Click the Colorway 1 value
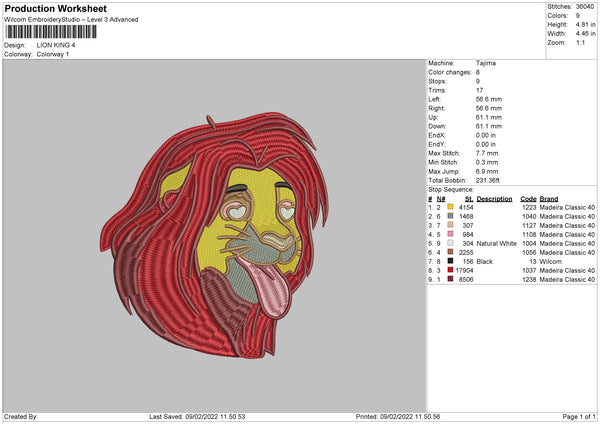600x424 pixels. 55,53
